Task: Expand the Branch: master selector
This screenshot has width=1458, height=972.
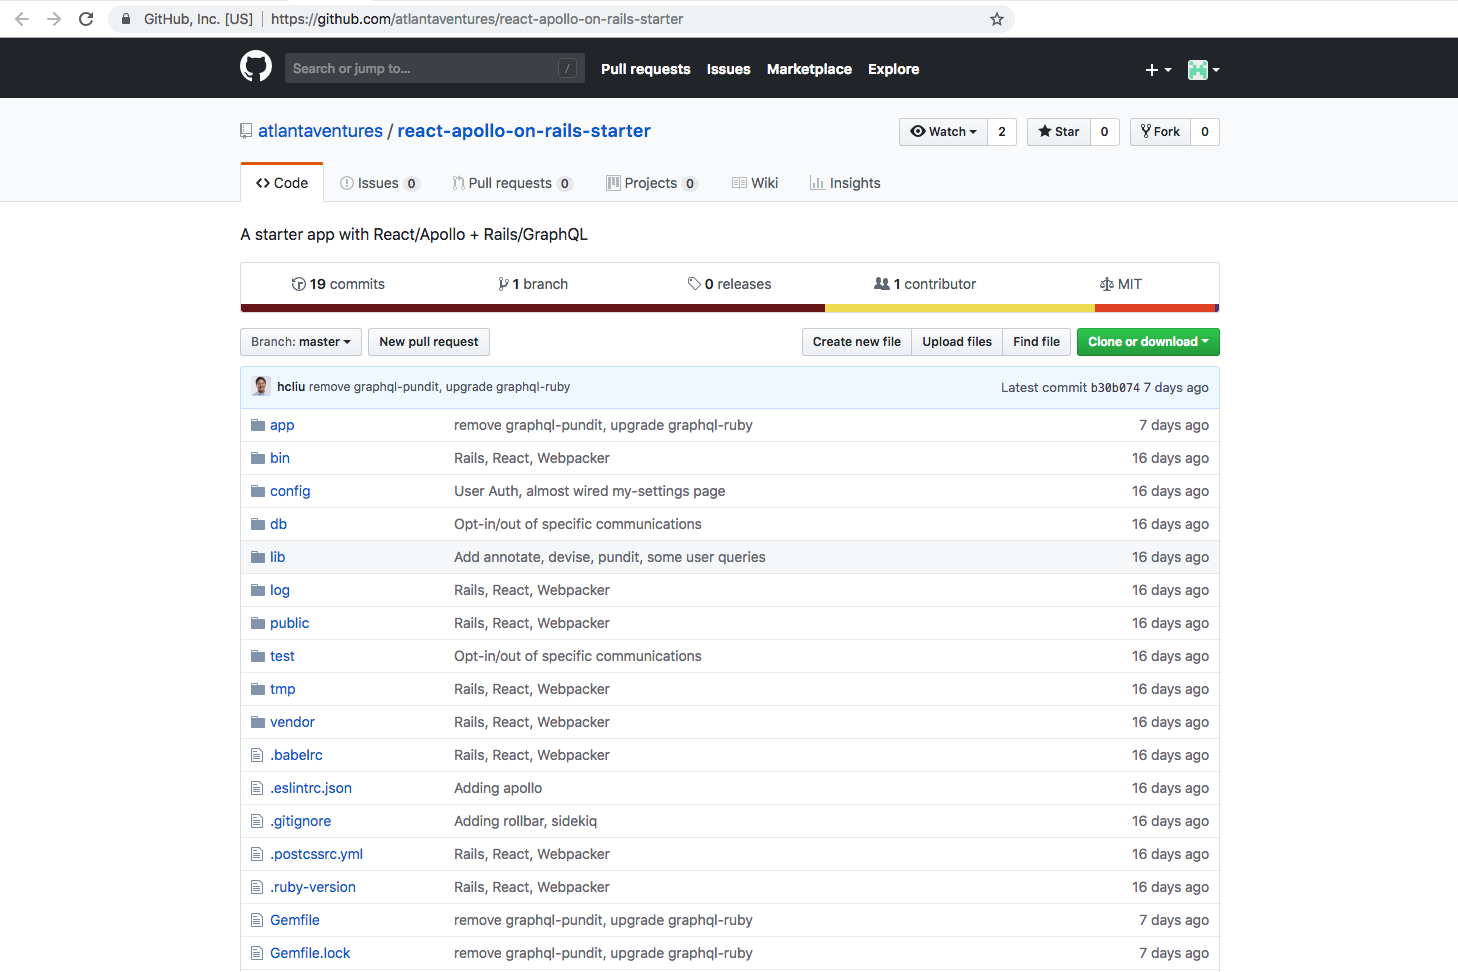Action: coord(300,342)
